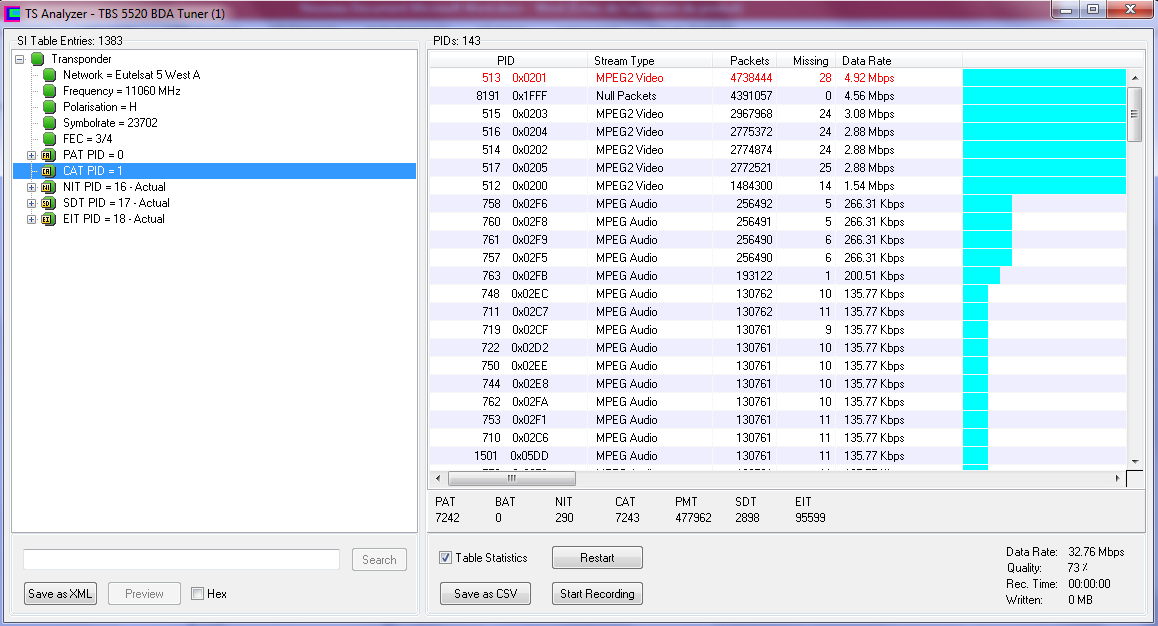This screenshot has height=626, width=1158.
Task: Click the green Frequency entry icon
Action: [x=49, y=91]
